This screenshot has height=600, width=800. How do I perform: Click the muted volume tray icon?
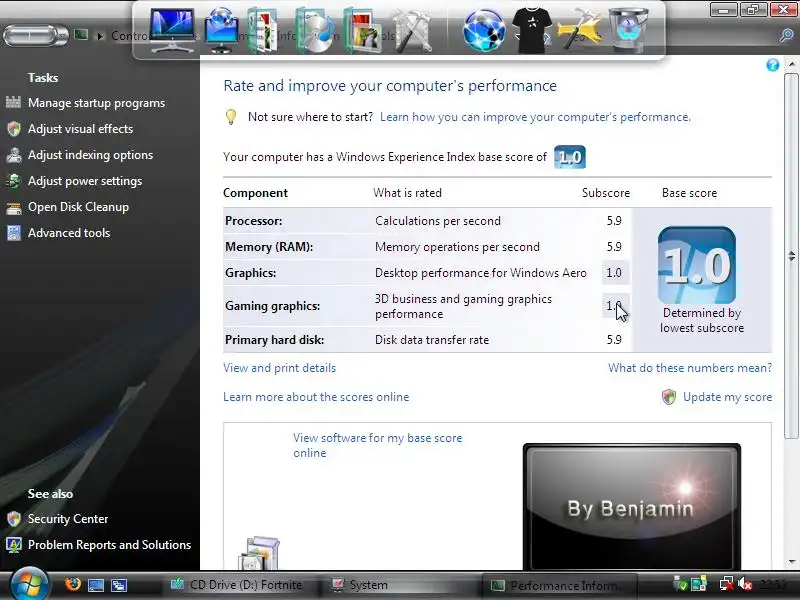tap(745, 584)
